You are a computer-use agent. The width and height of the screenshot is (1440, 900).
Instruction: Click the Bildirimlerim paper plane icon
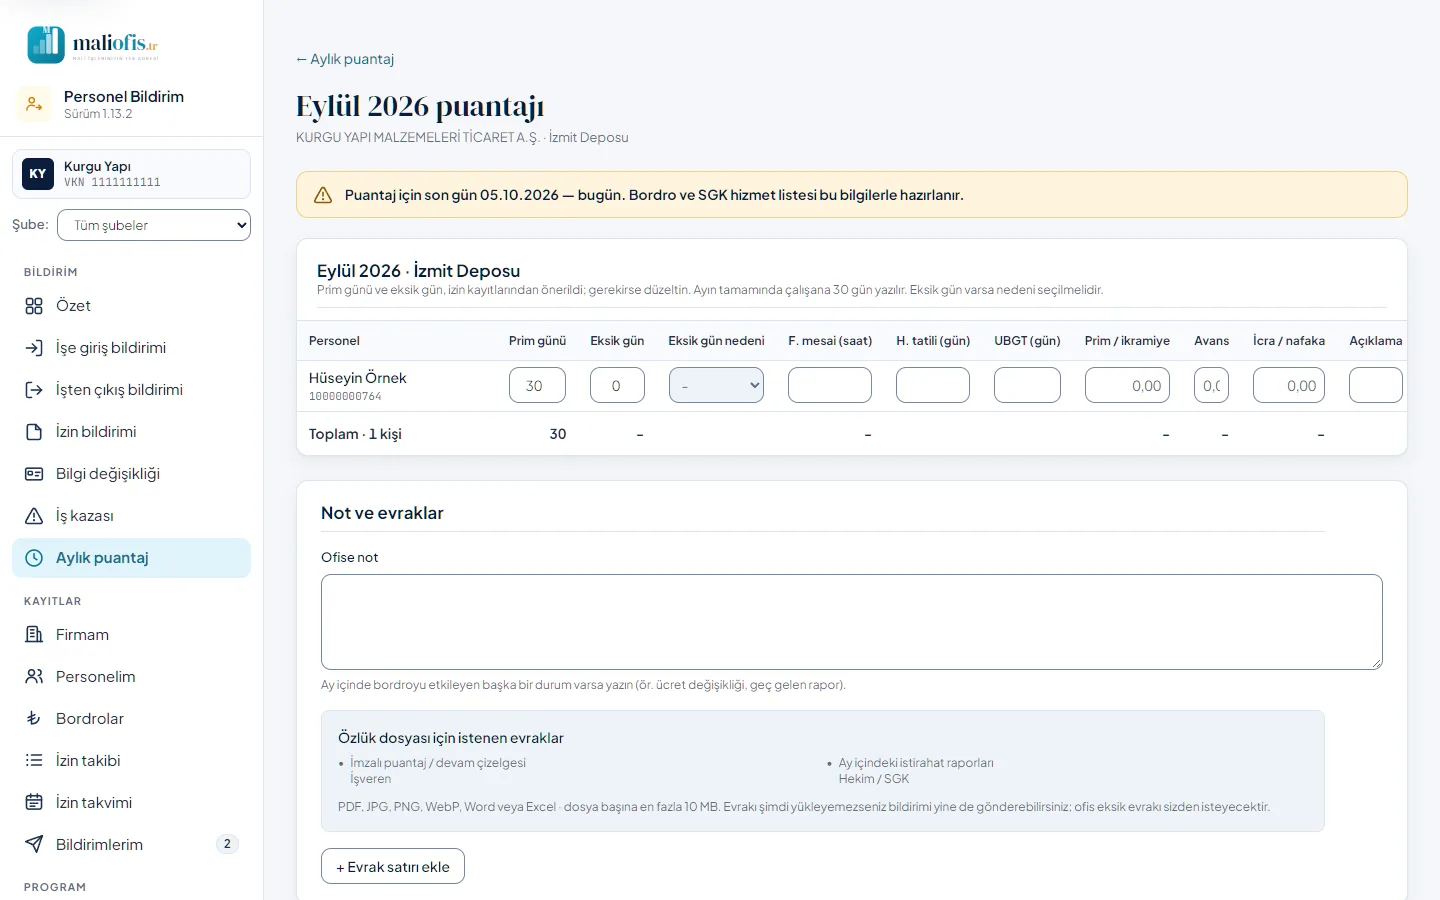[x=34, y=845]
